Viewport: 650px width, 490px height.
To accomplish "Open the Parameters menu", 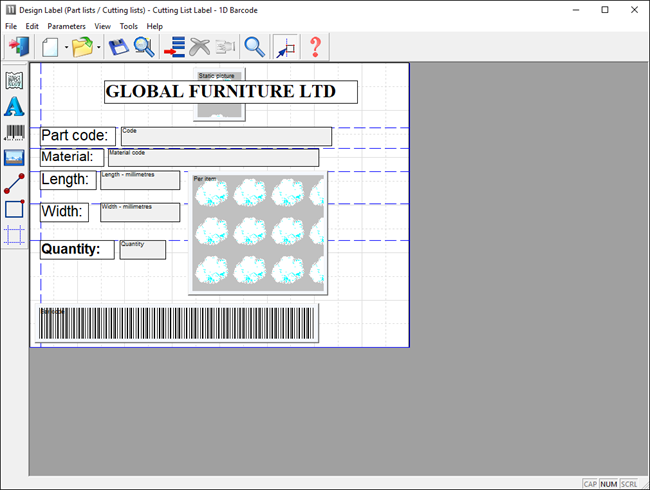I will click(x=66, y=26).
